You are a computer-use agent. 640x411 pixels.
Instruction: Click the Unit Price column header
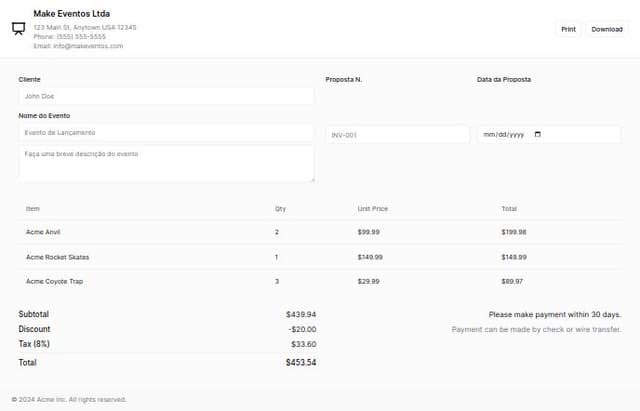coord(373,209)
